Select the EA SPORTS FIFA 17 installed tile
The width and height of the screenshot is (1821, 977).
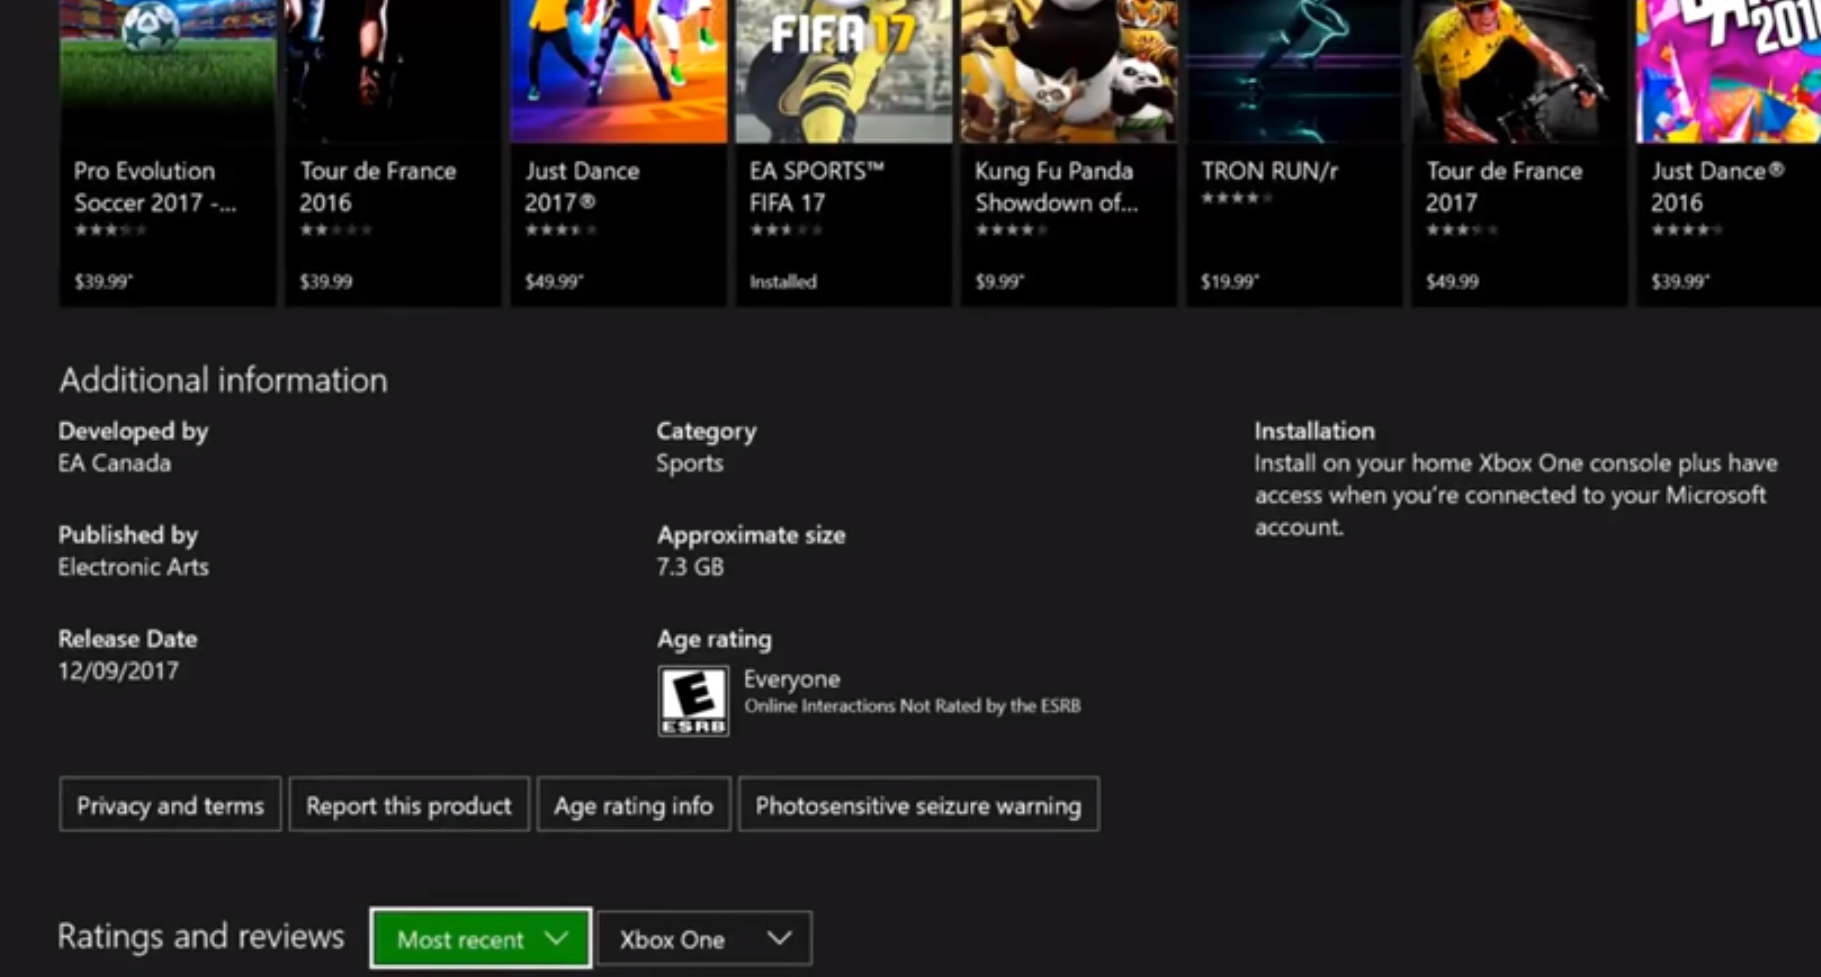tap(844, 152)
